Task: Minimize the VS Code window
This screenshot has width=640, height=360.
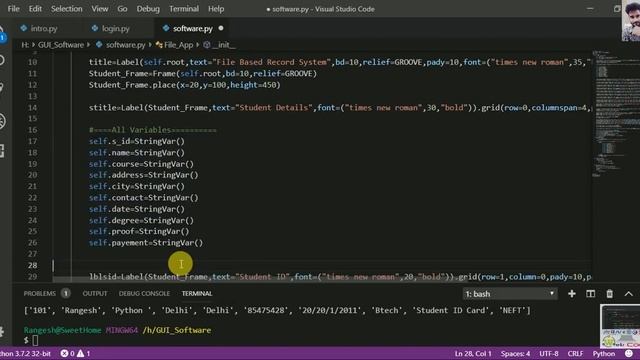Action: tap(590, 9)
